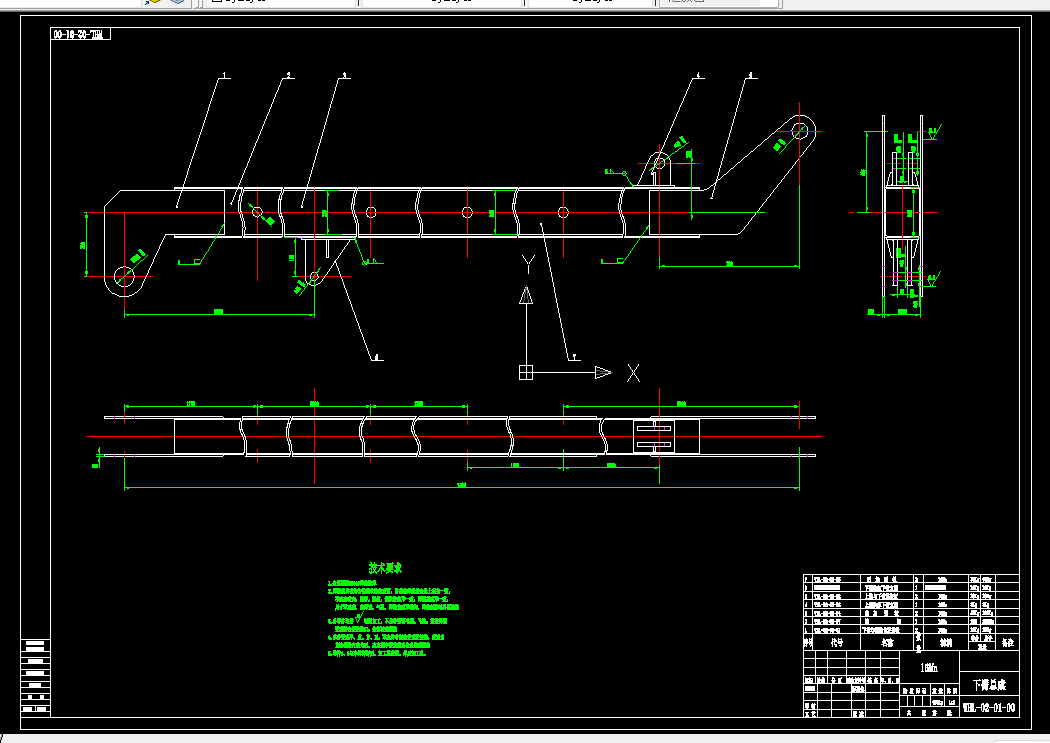The height and width of the screenshot is (743, 1050).
Task: Click the Y axis label of the UCS
Action: coord(528,264)
